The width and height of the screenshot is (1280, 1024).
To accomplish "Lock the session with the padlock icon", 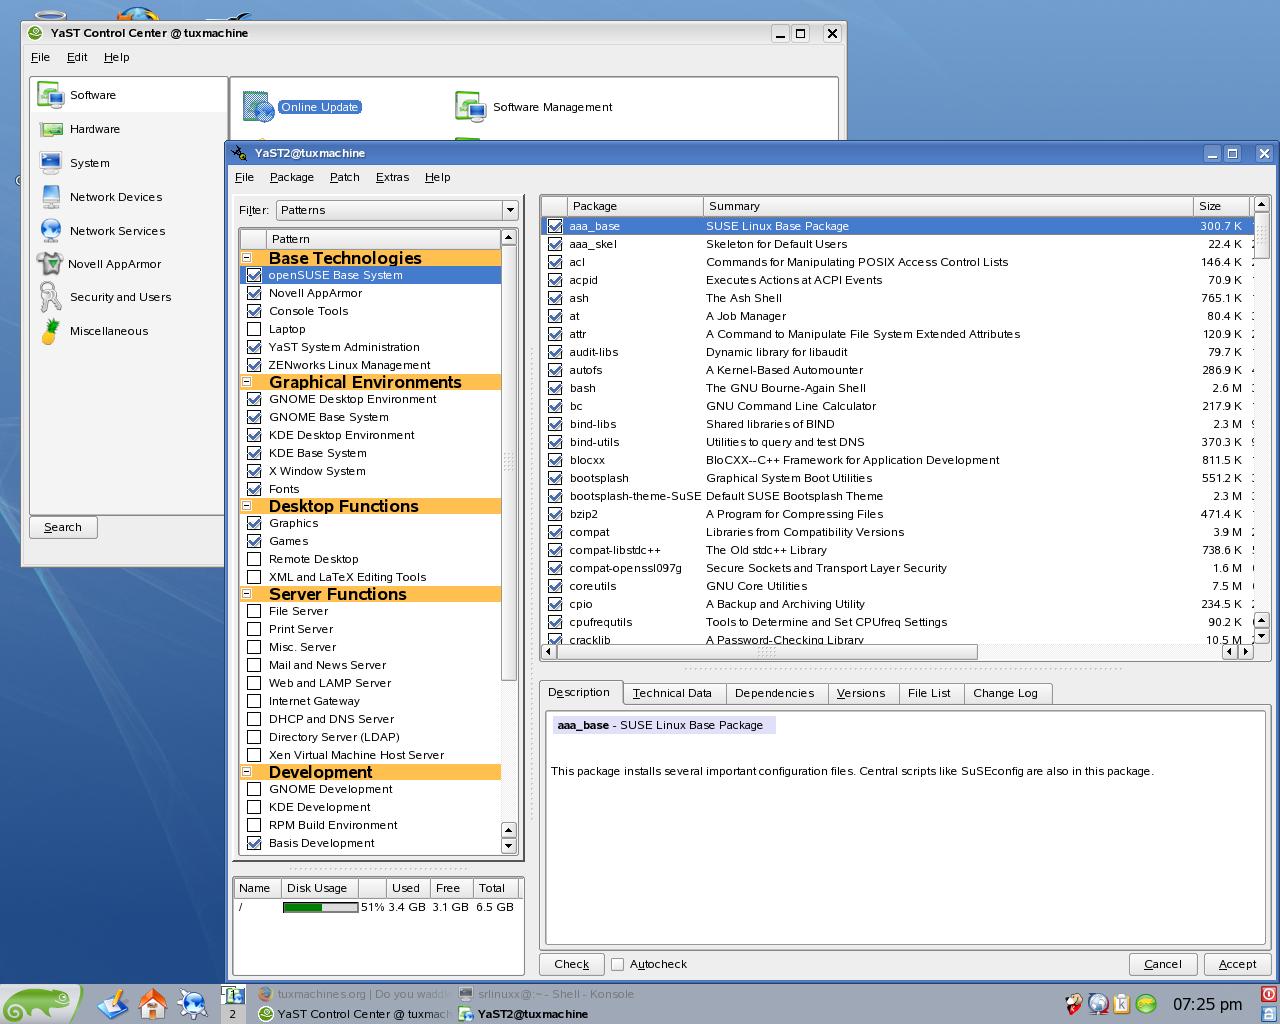I will (1269, 1013).
